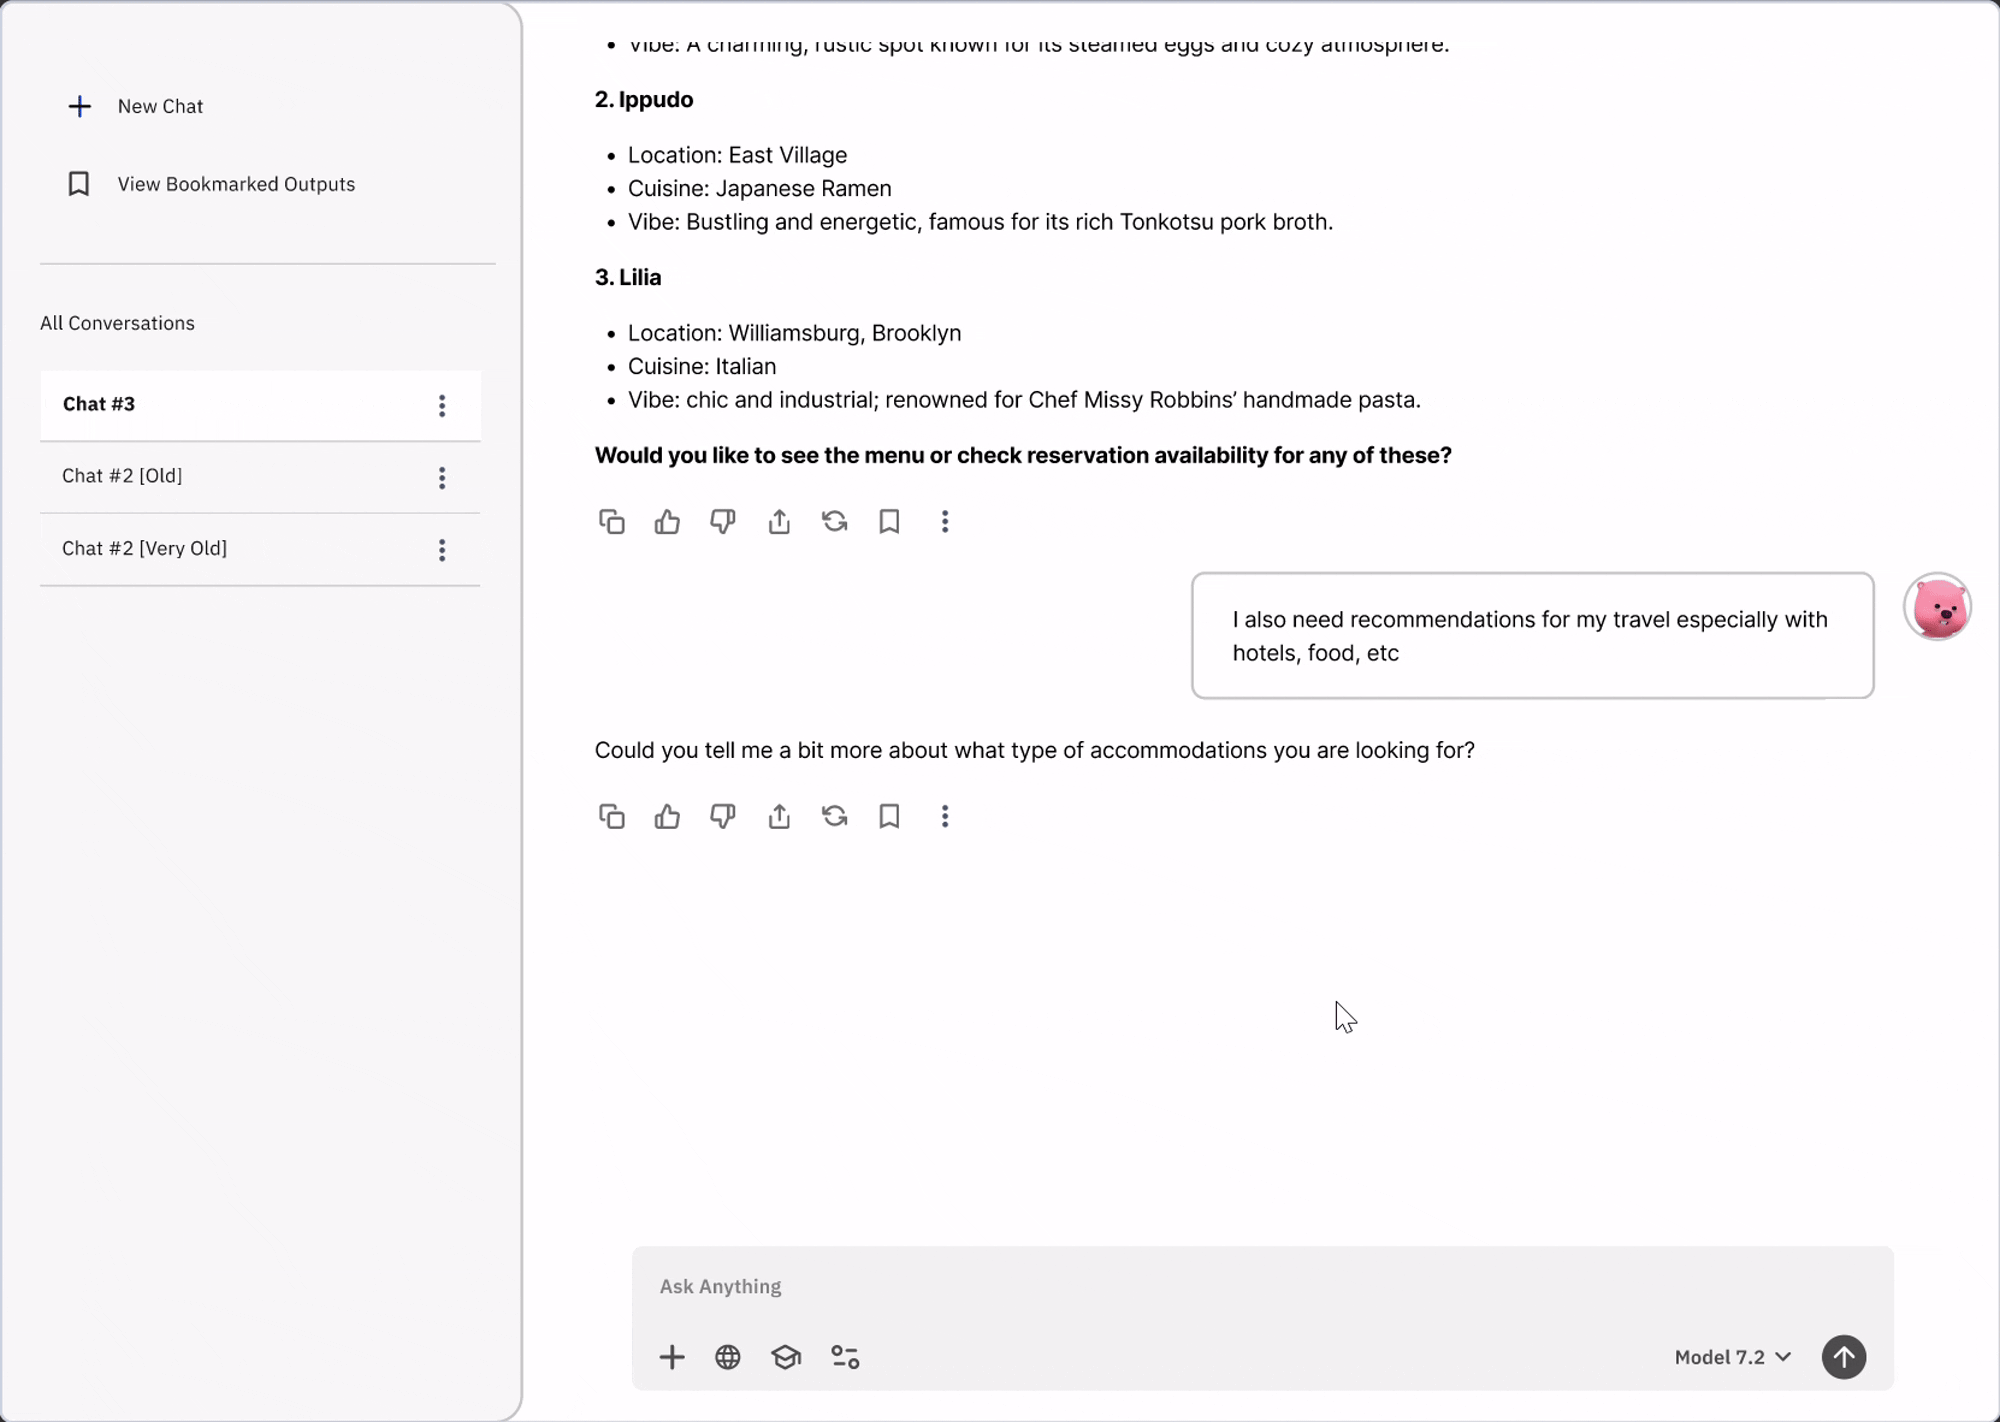Open the Chat #2 [Old] conversation

coord(123,476)
